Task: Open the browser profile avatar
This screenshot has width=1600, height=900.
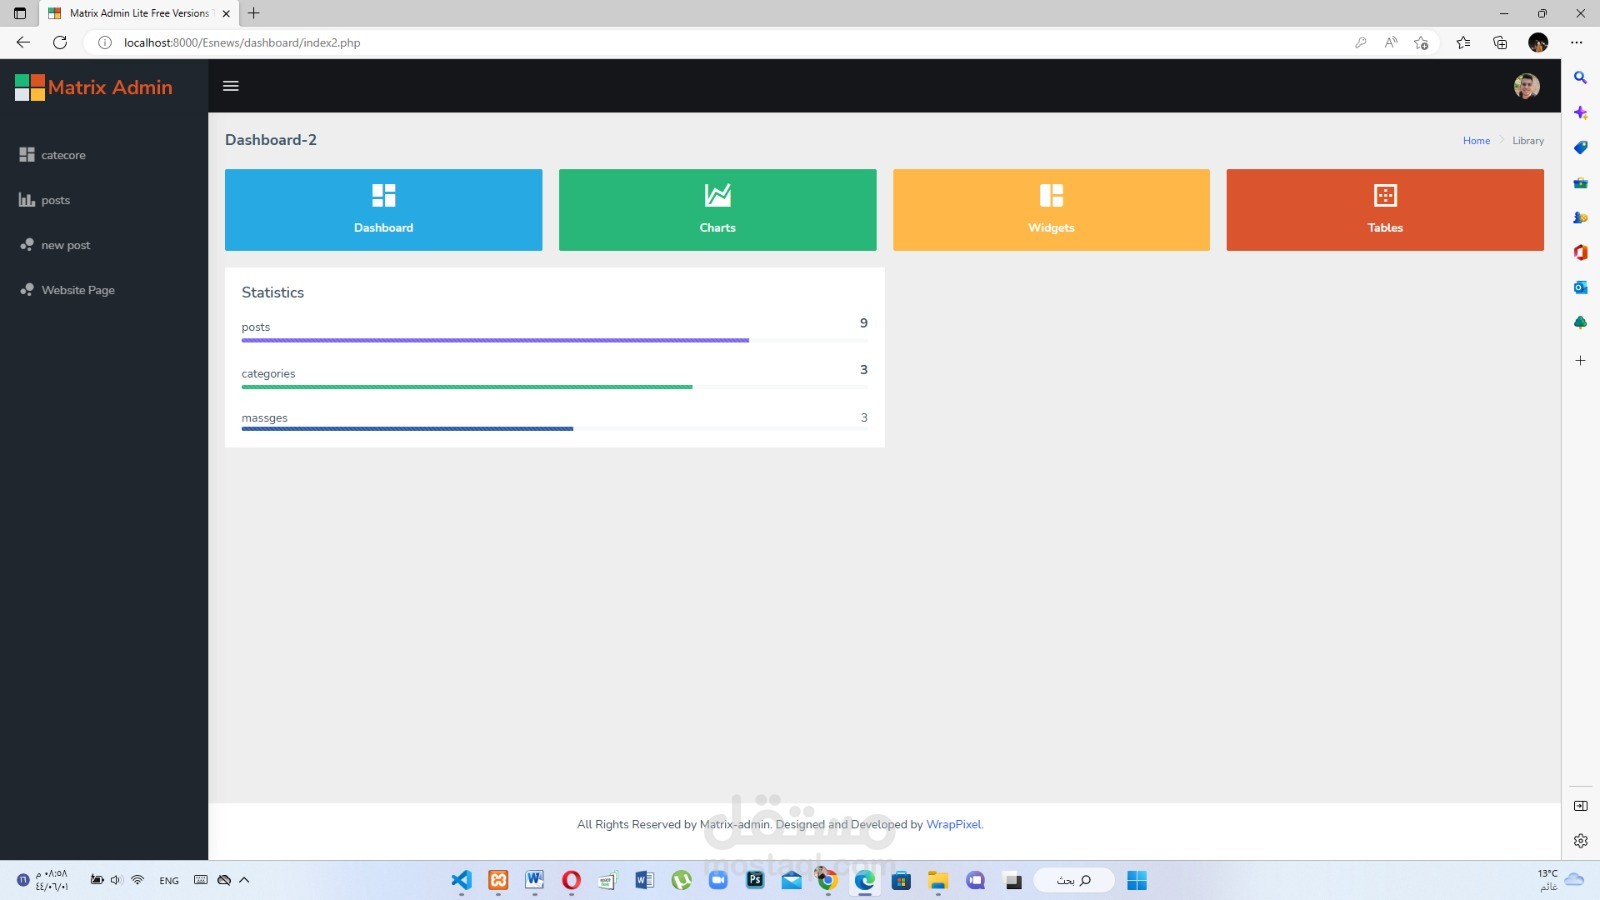Action: click(1538, 42)
